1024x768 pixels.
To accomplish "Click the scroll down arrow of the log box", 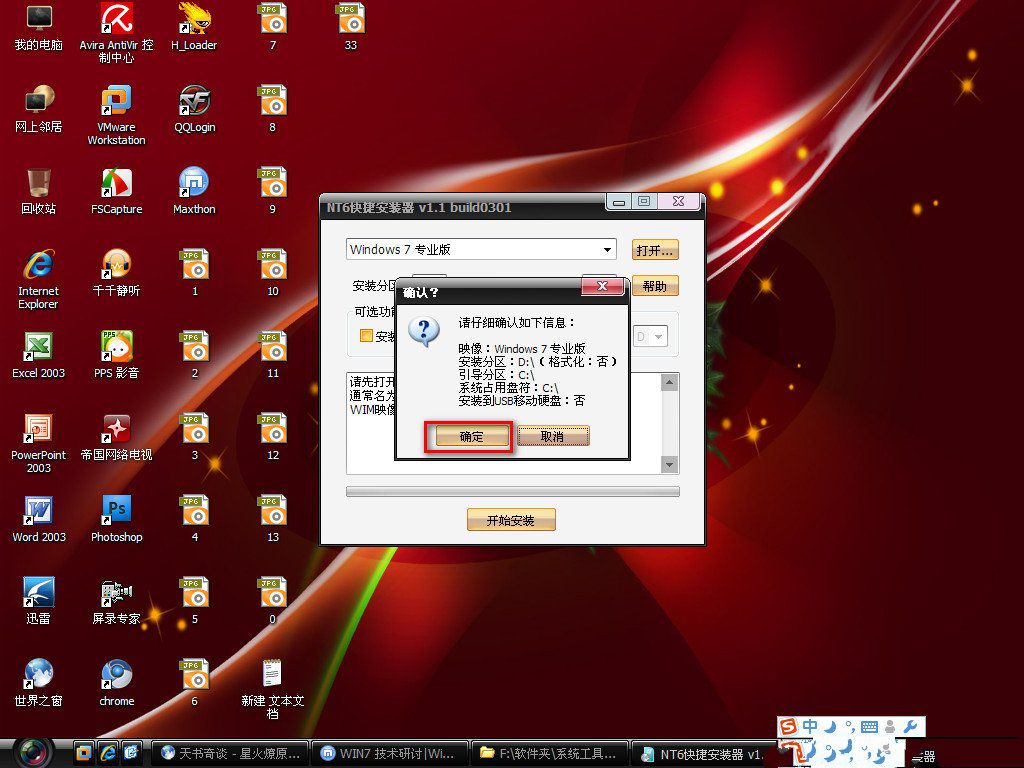I will [670, 465].
